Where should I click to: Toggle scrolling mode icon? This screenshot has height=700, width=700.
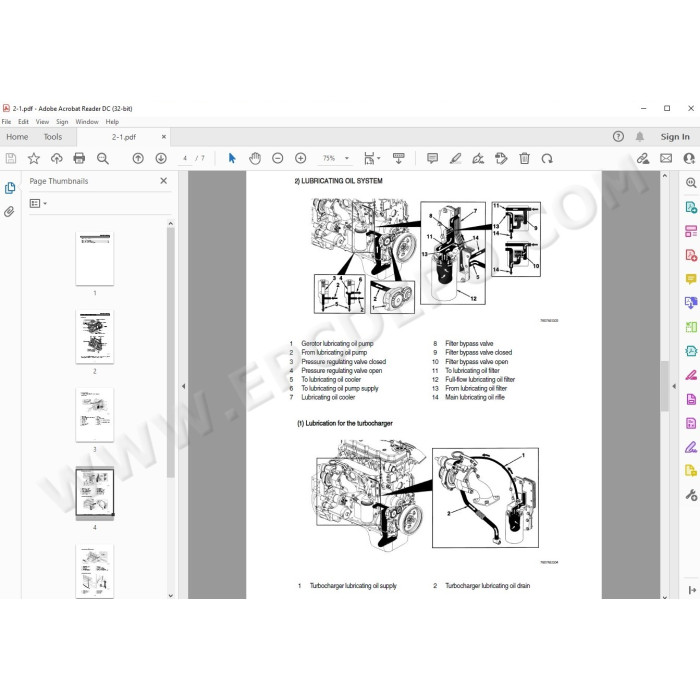pyautogui.click(x=399, y=158)
